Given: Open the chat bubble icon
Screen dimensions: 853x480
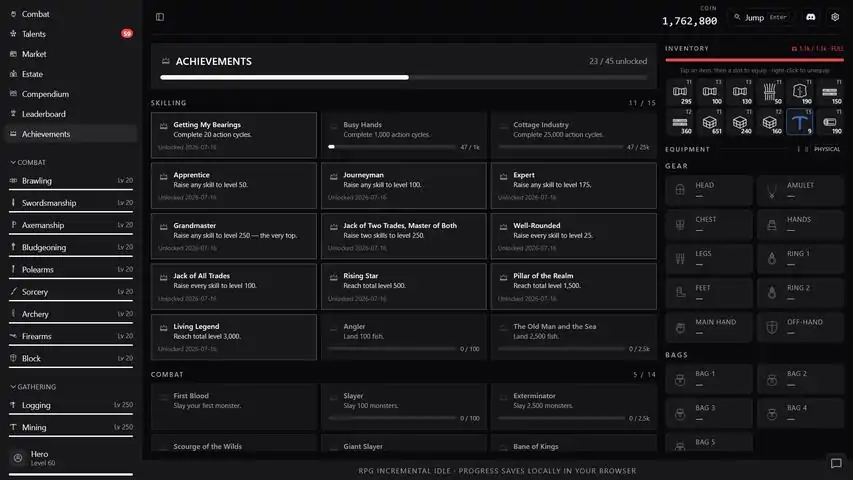Looking at the screenshot, I should [836, 463].
